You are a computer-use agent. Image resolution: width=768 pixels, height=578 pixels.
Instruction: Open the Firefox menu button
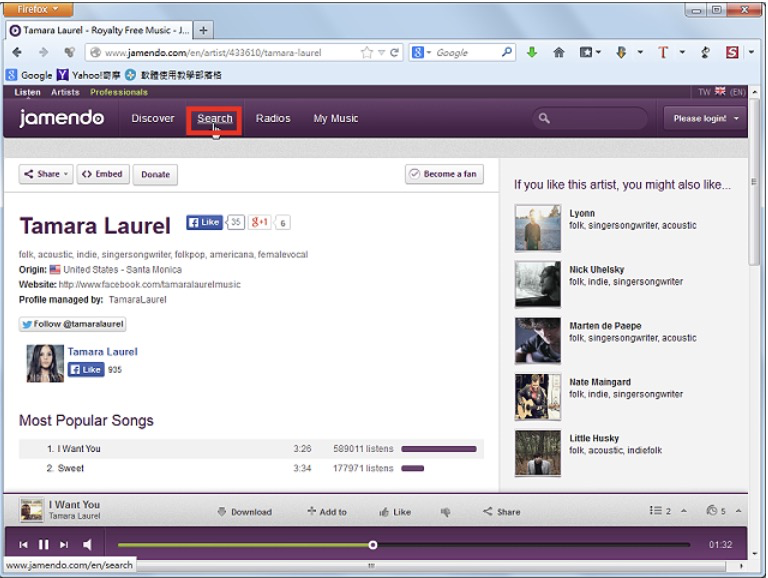click(x=38, y=9)
